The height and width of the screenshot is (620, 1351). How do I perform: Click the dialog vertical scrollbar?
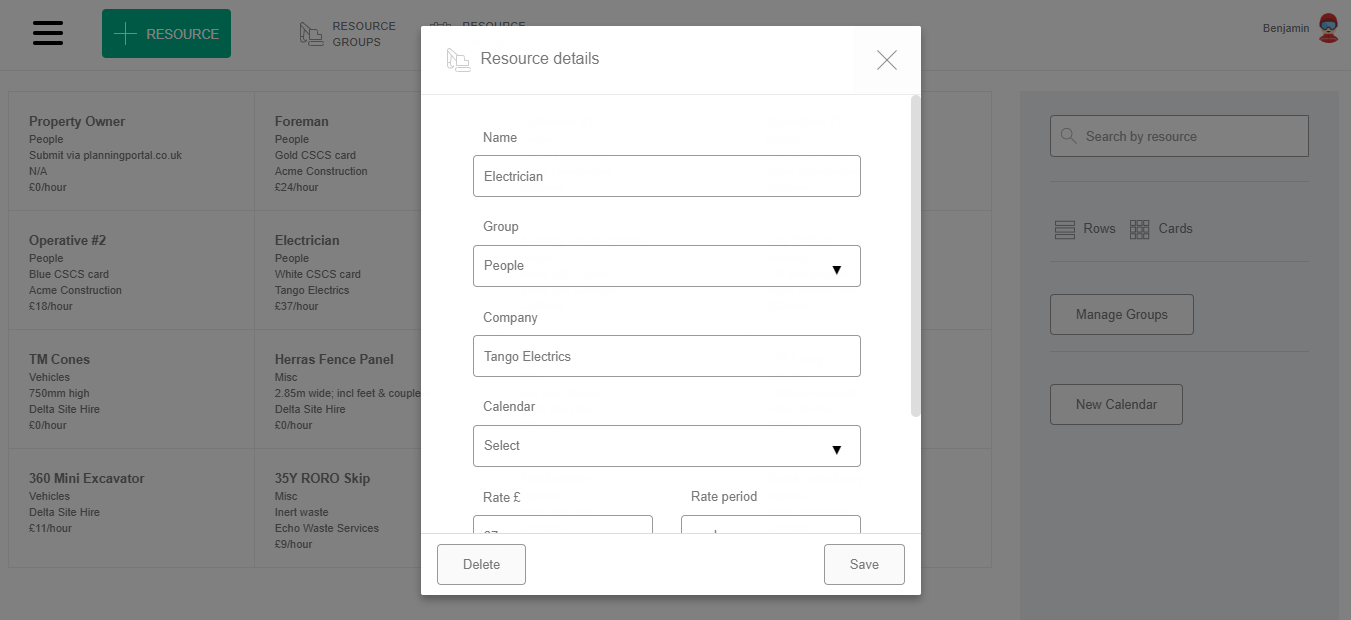916,256
